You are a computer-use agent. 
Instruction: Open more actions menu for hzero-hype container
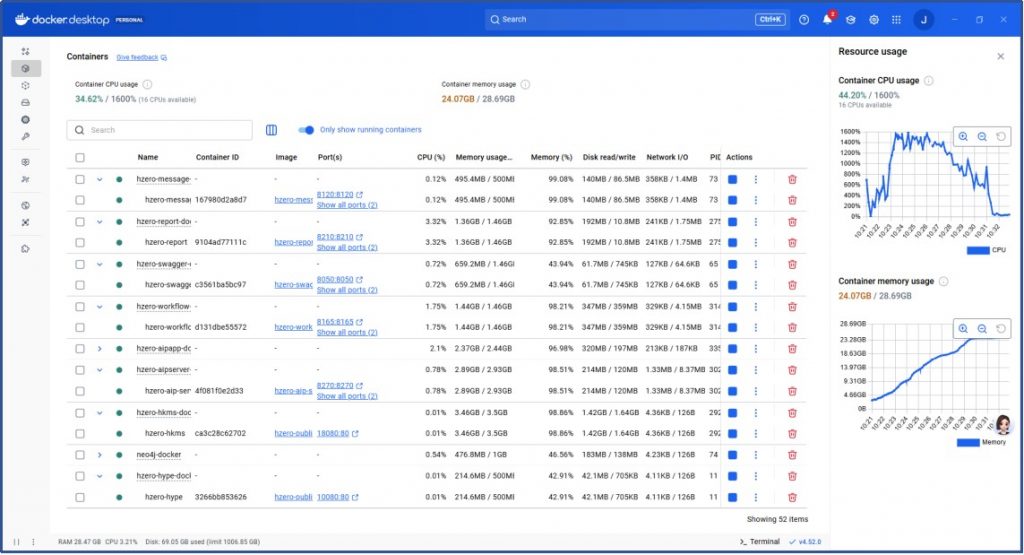755,497
